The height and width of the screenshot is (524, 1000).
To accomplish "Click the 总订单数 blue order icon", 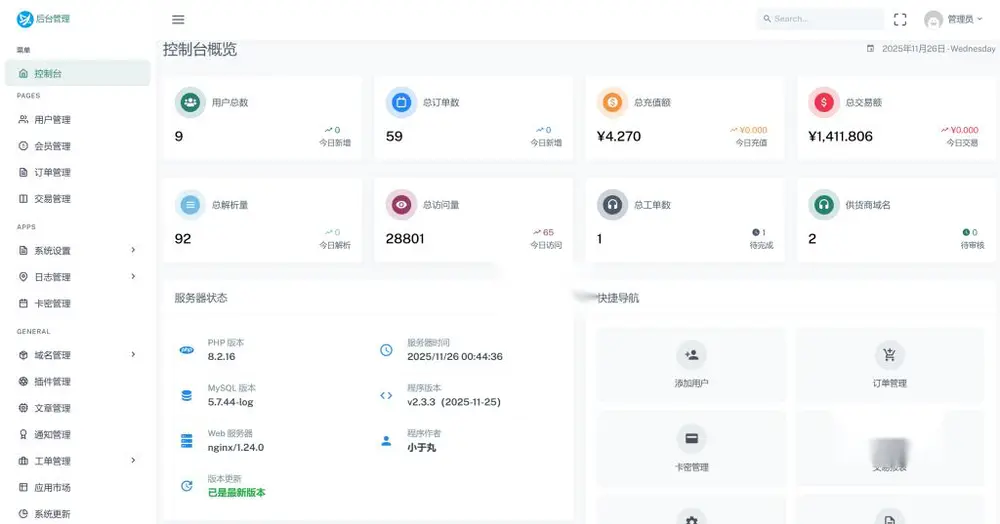I will click(x=401, y=102).
